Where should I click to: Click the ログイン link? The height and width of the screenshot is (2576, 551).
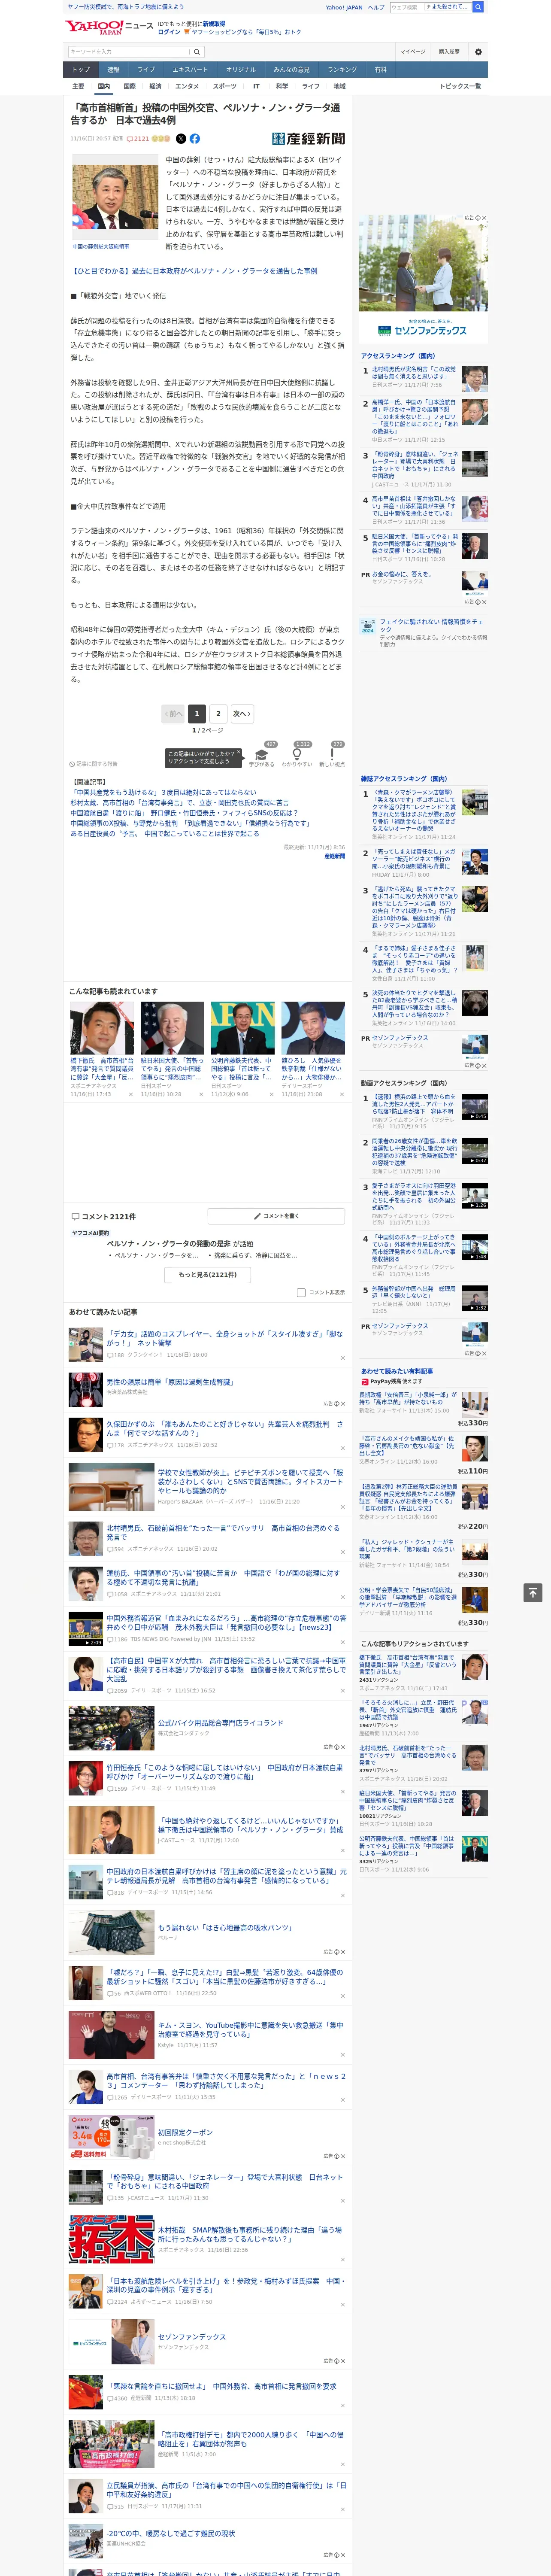click(x=169, y=32)
